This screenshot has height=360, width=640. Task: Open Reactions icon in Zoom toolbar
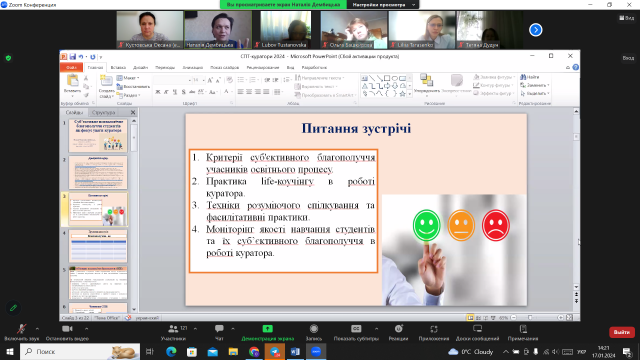click(x=398, y=329)
